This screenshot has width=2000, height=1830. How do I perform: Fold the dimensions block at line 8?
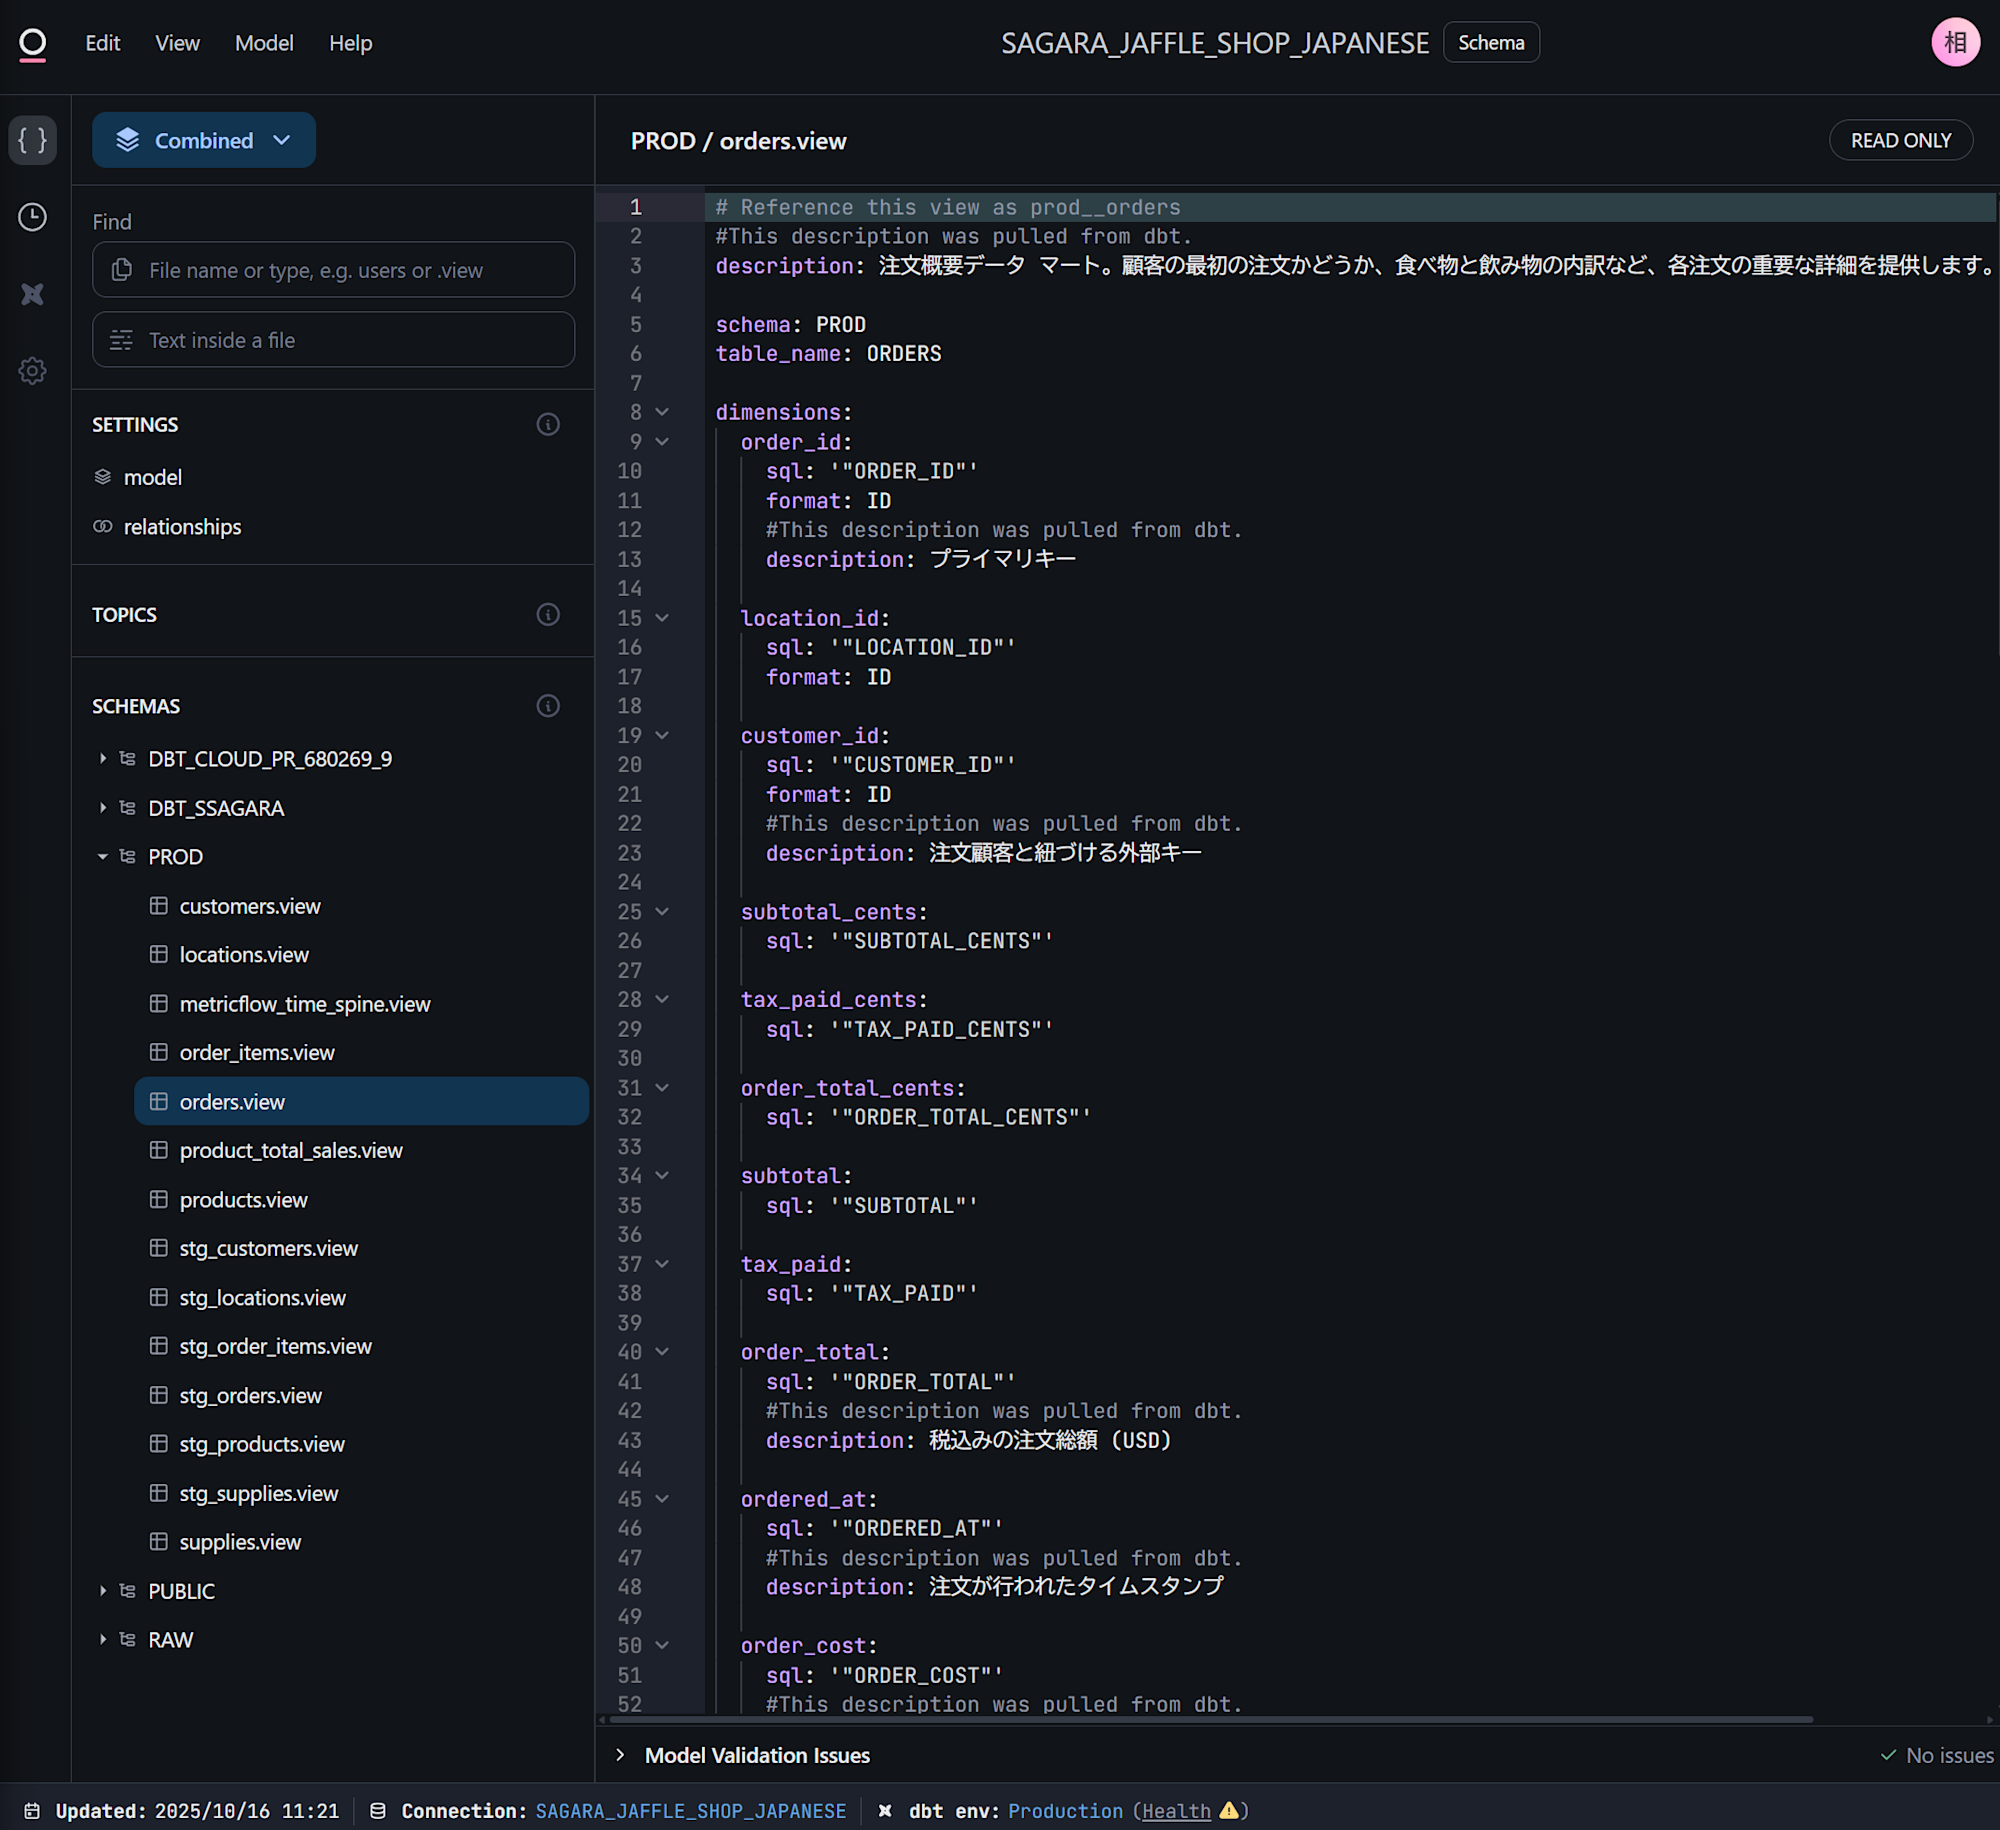[x=662, y=412]
